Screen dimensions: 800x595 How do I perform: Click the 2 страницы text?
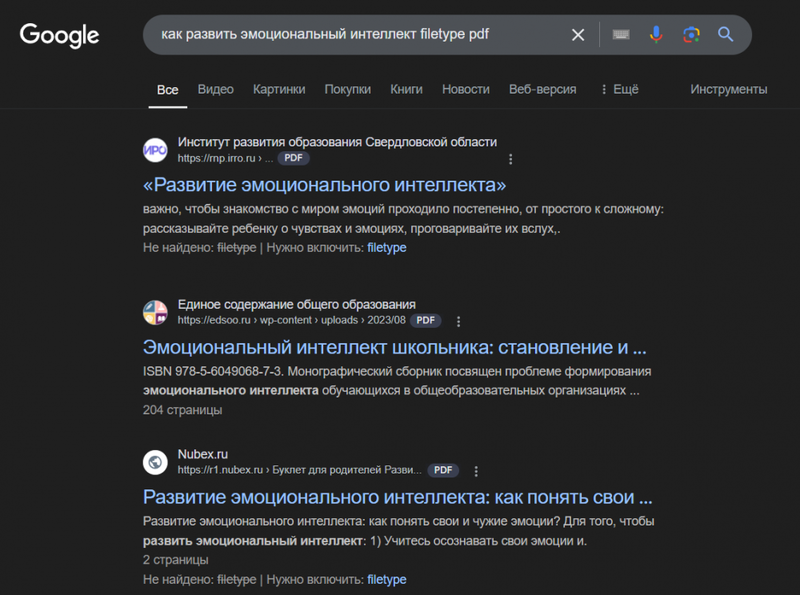pos(176,560)
